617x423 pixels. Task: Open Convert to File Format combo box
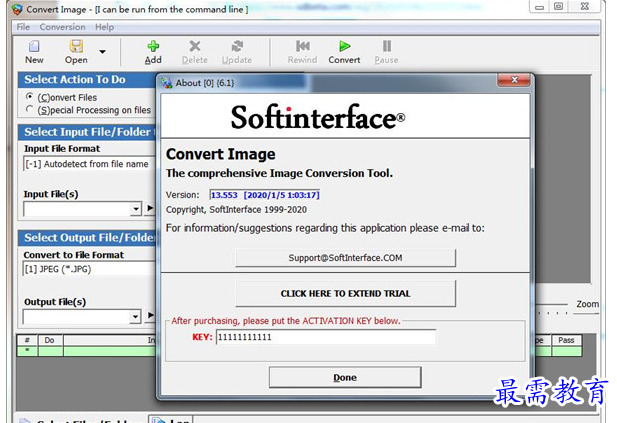[x=89, y=269]
